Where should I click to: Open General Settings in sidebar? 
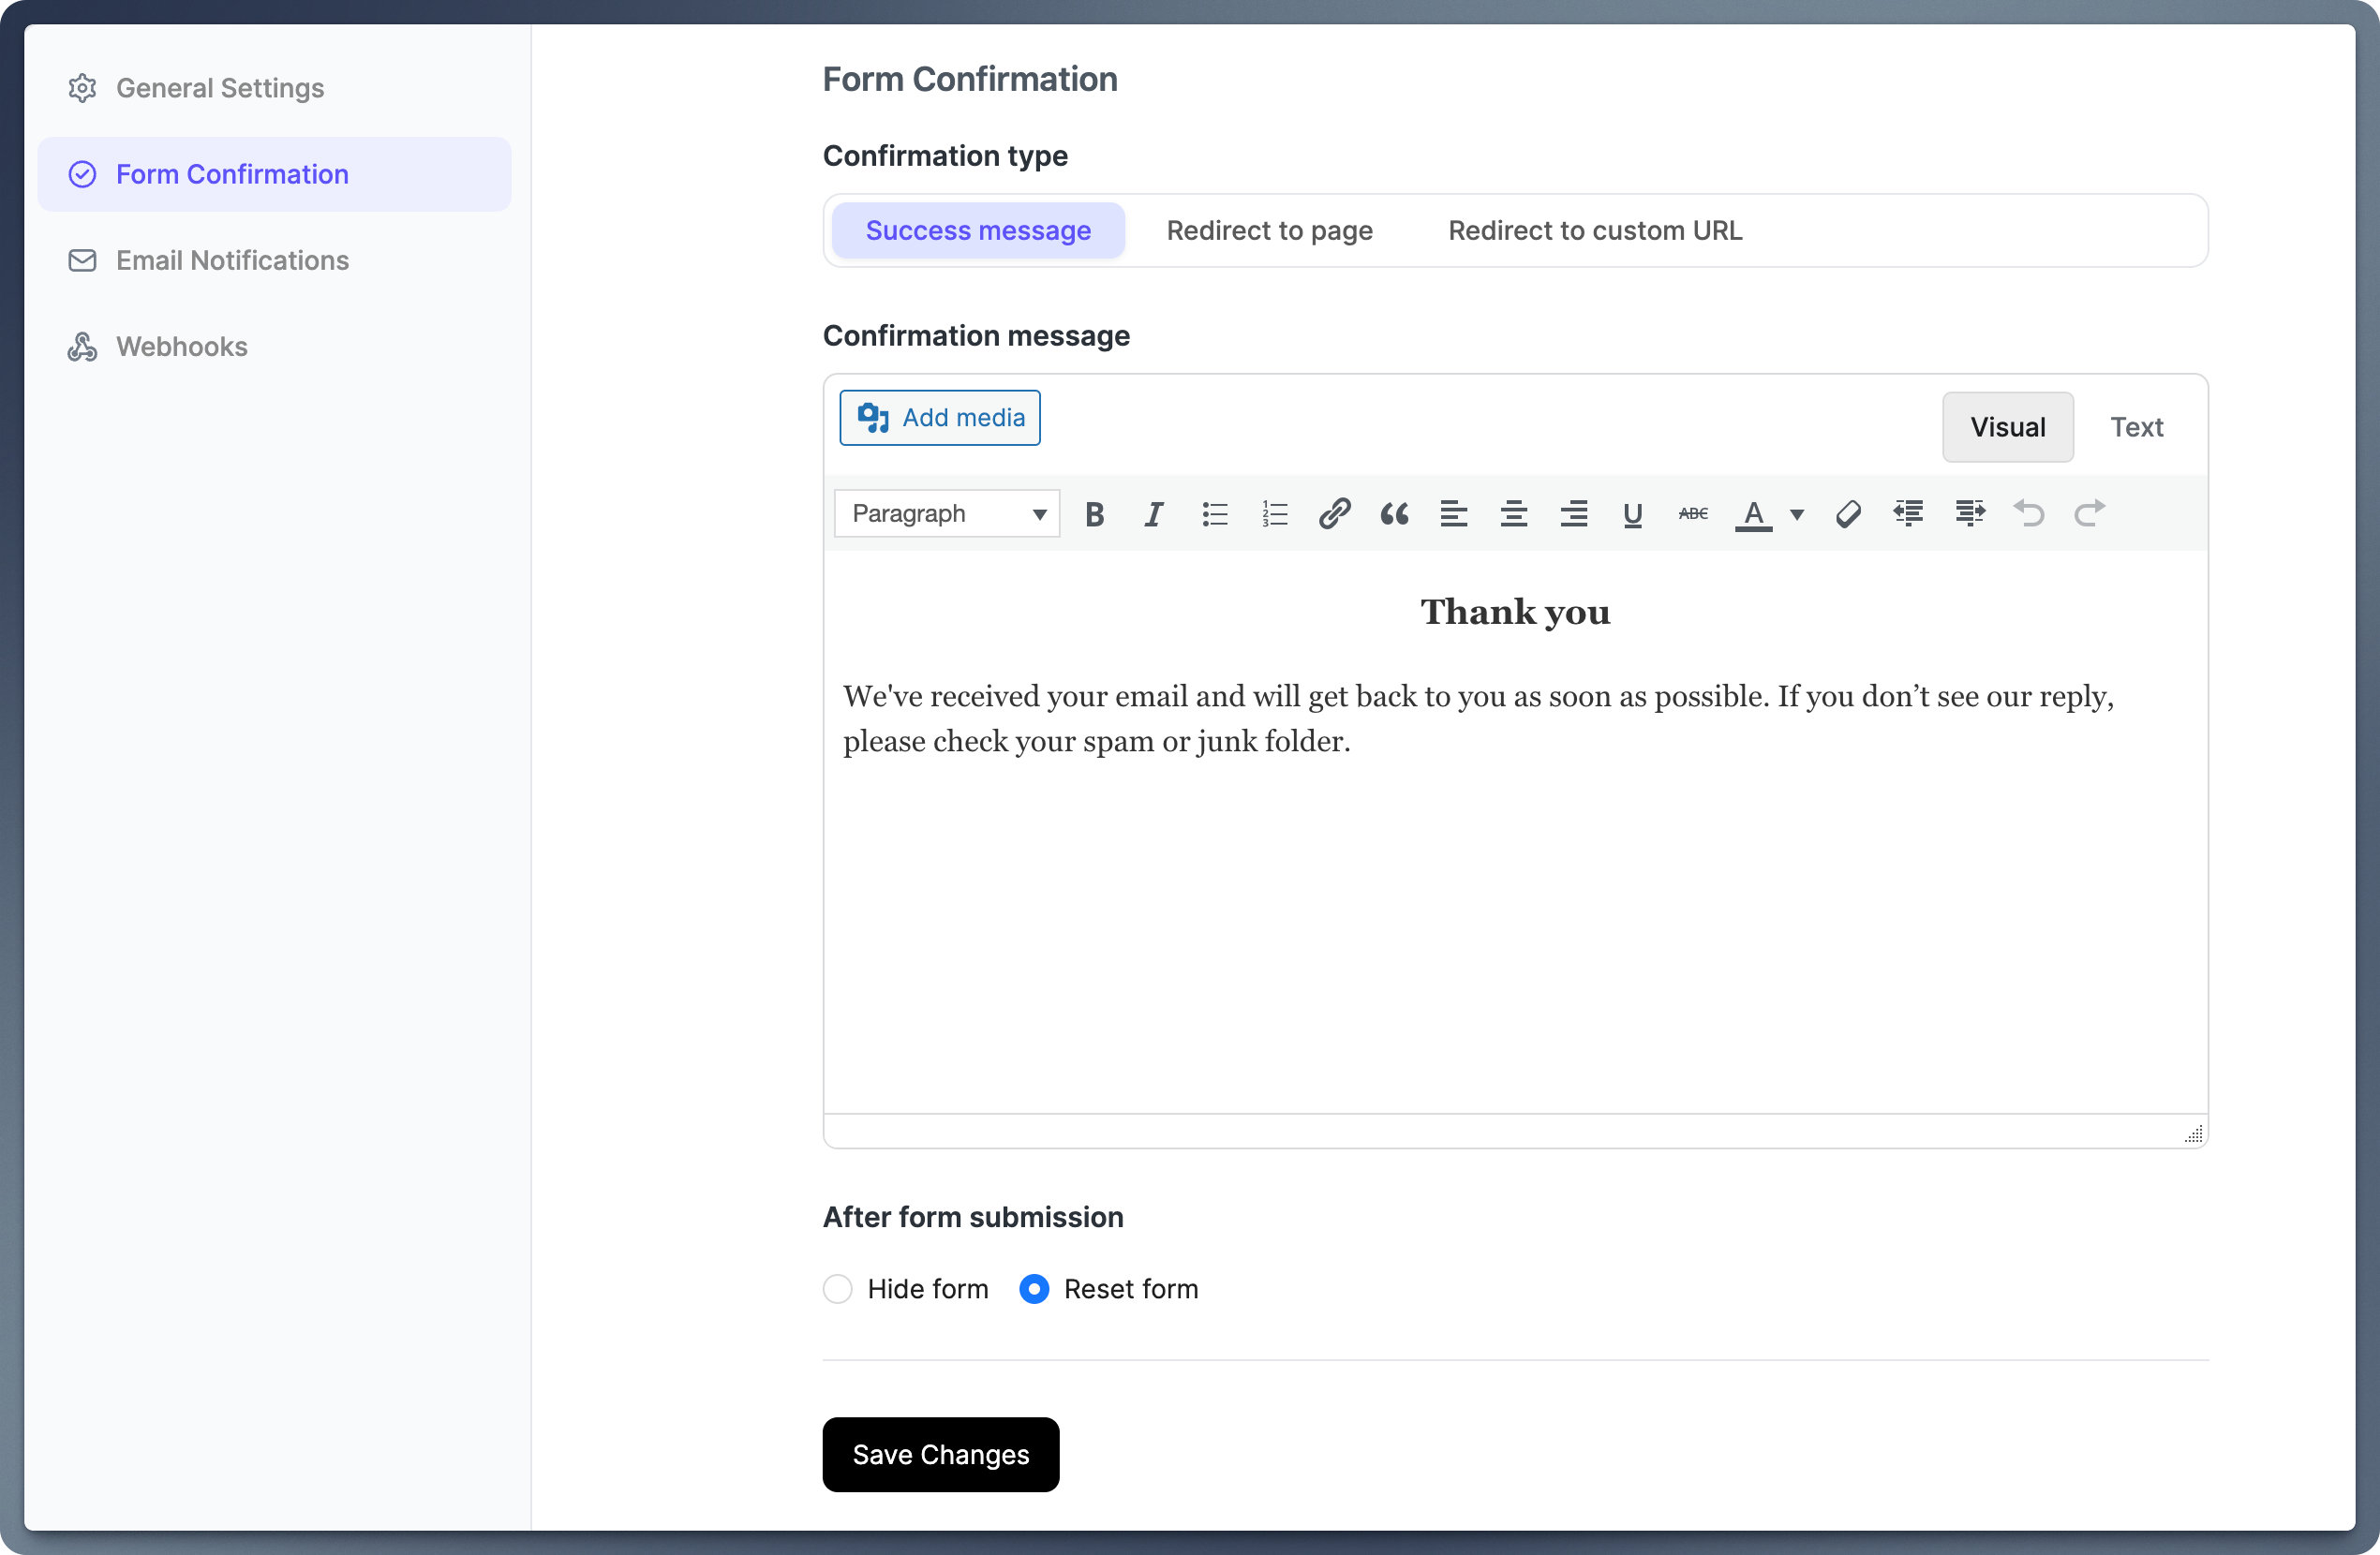[274, 88]
